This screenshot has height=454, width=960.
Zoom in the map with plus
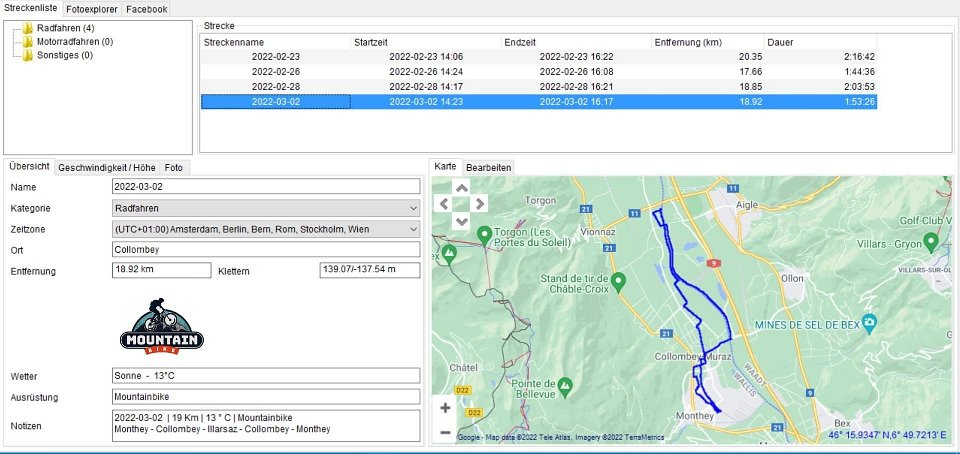445,407
